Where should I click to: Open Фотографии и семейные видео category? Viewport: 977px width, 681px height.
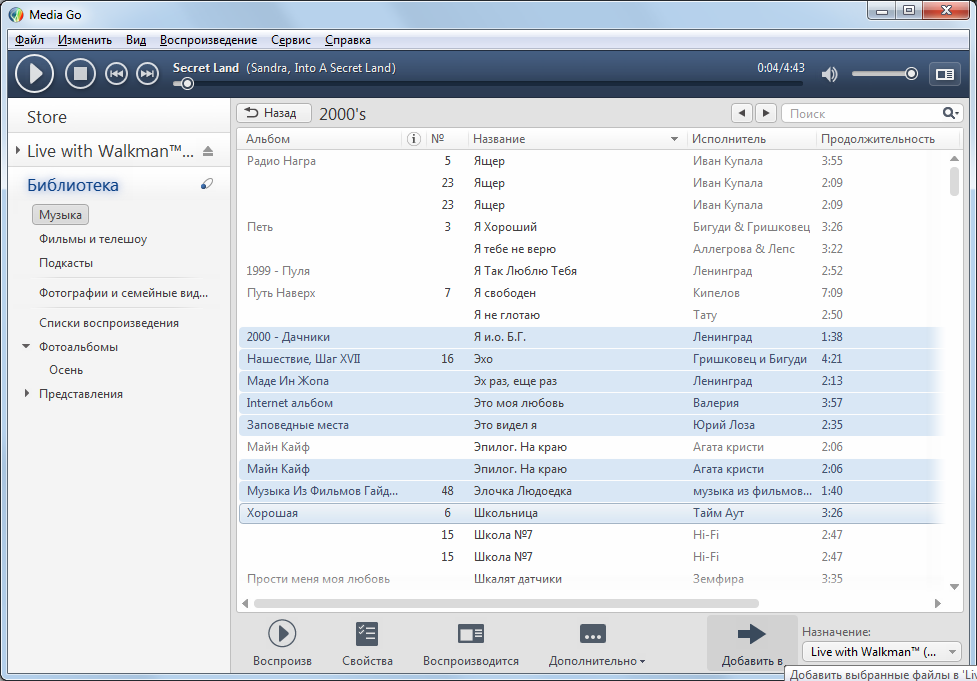(x=123, y=293)
